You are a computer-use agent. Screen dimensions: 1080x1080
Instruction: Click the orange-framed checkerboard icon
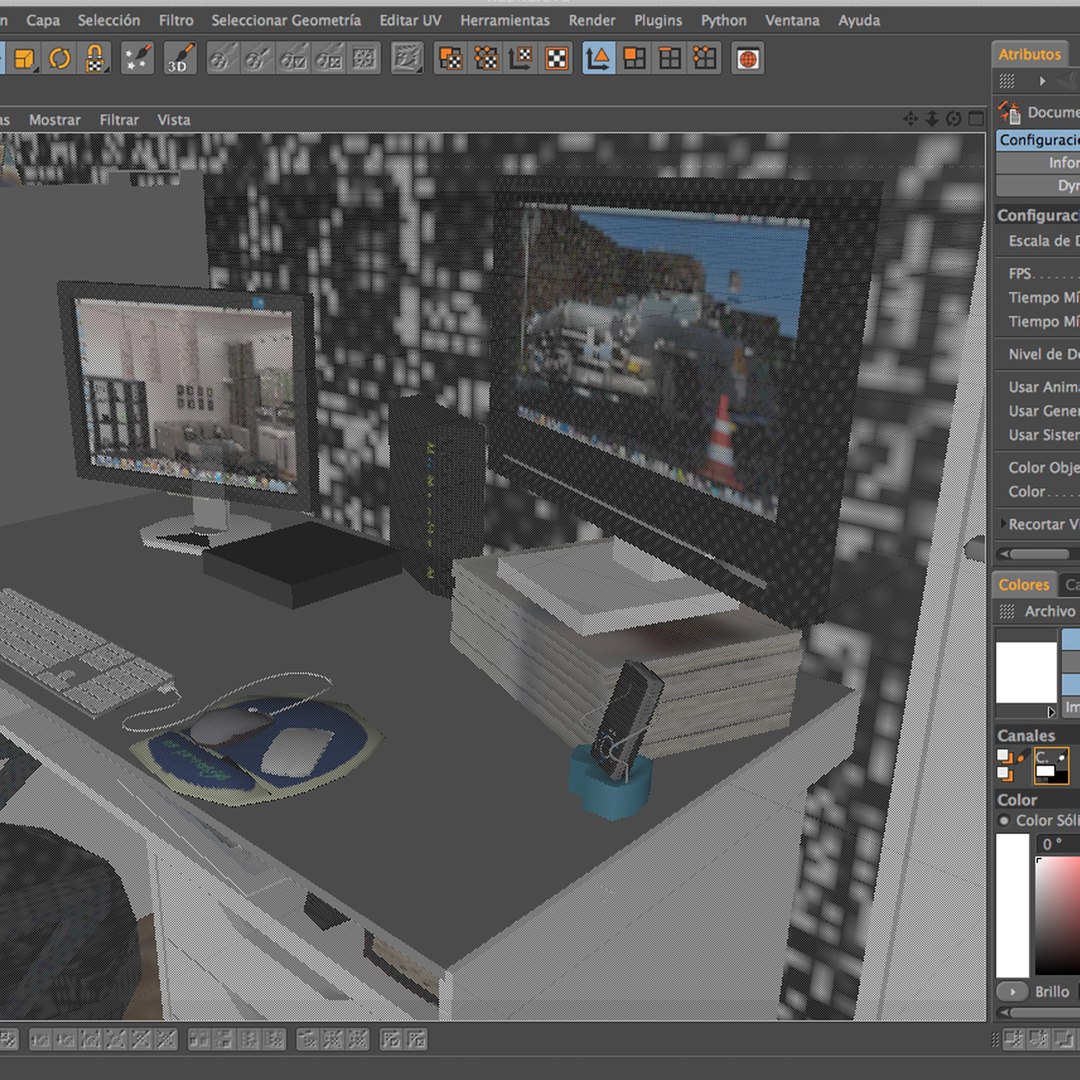pos(557,59)
